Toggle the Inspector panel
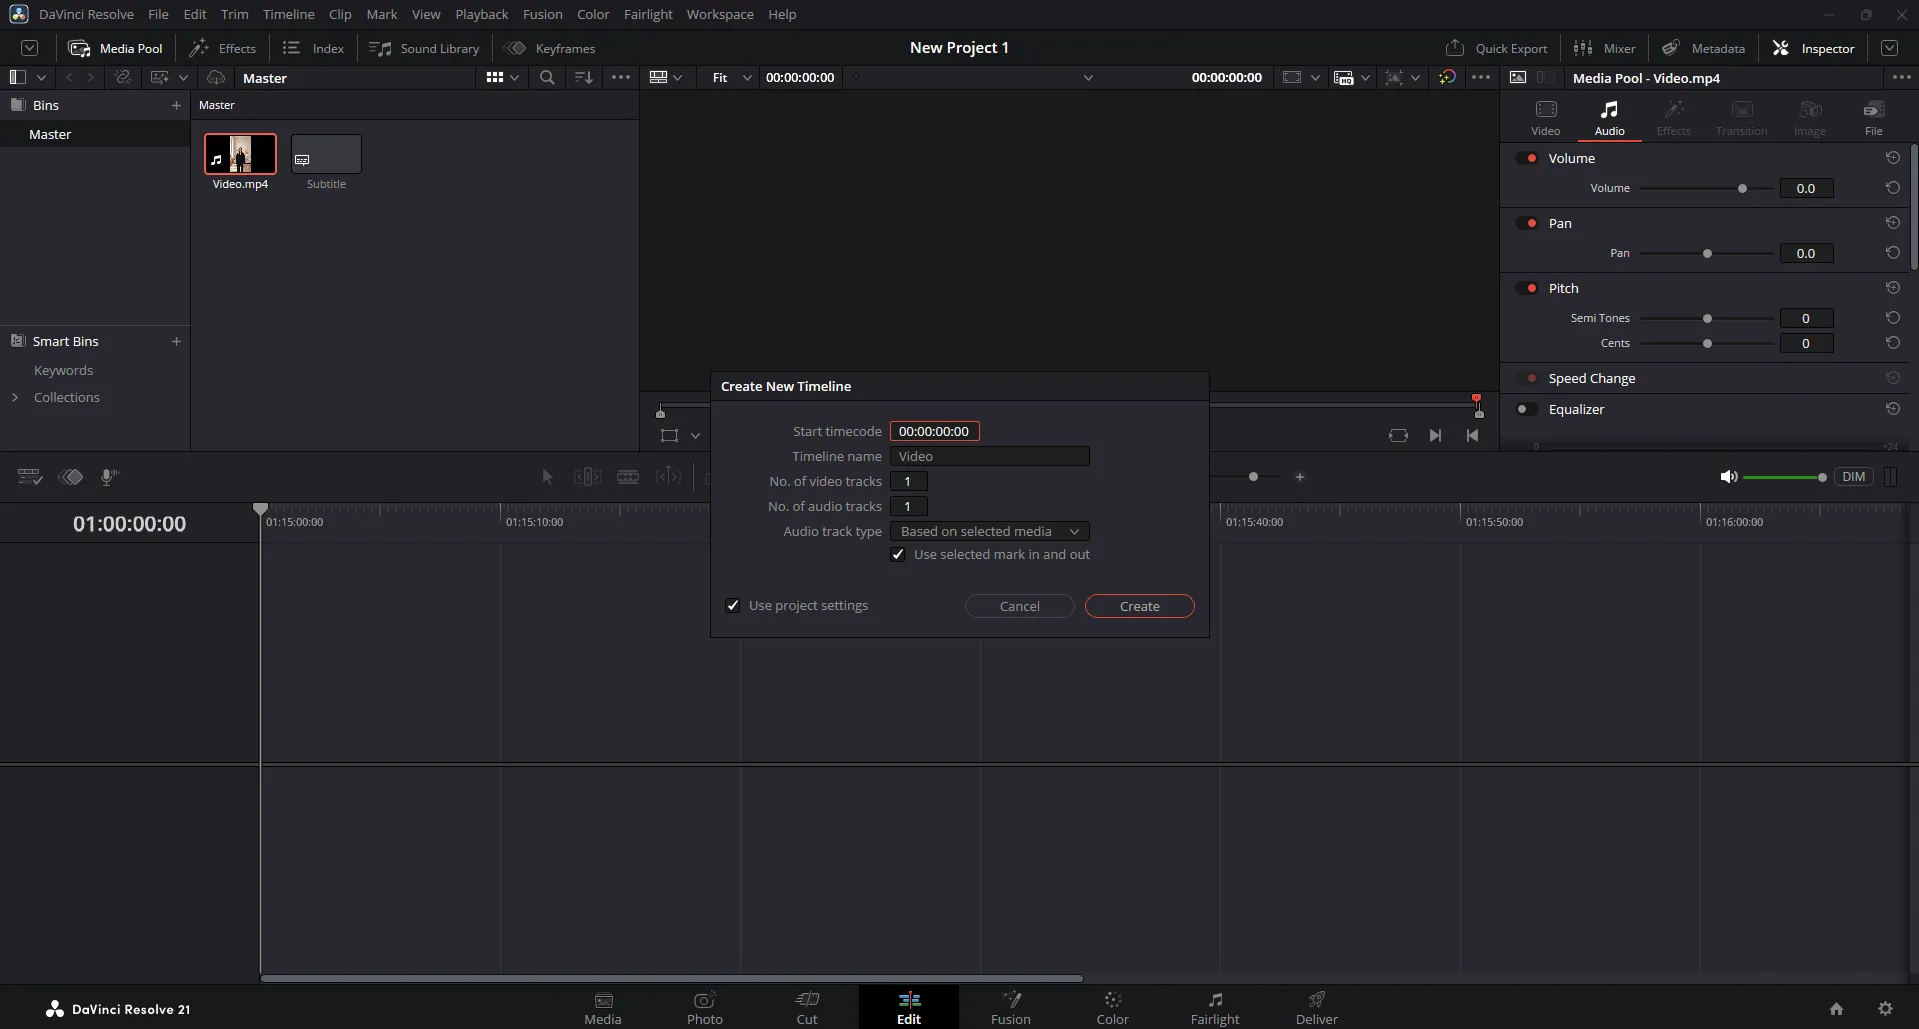This screenshot has height=1029, width=1919. 1813,48
